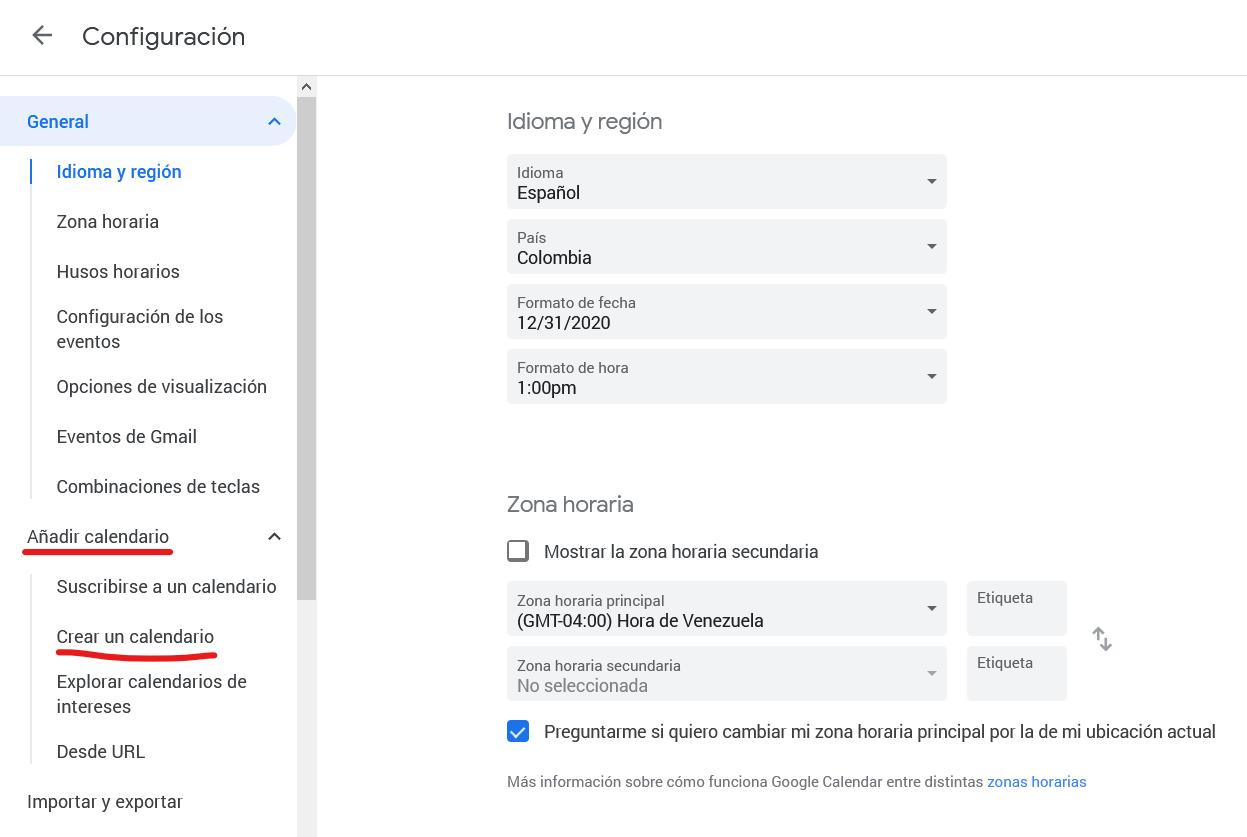Open Suscribirse a un calendario
The height and width of the screenshot is (837, 1247).
pos(166,587)
